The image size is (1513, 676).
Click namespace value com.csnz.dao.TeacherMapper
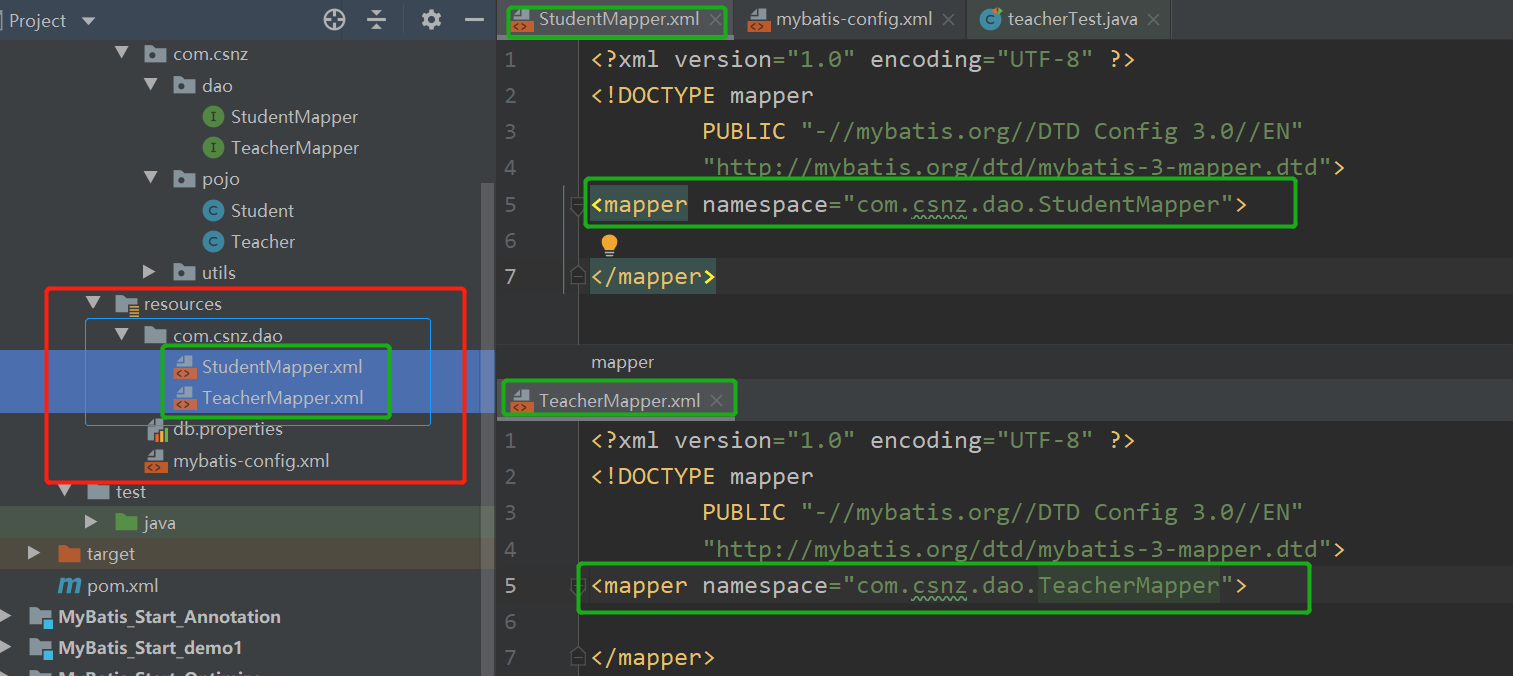[x=1038, y=586]
